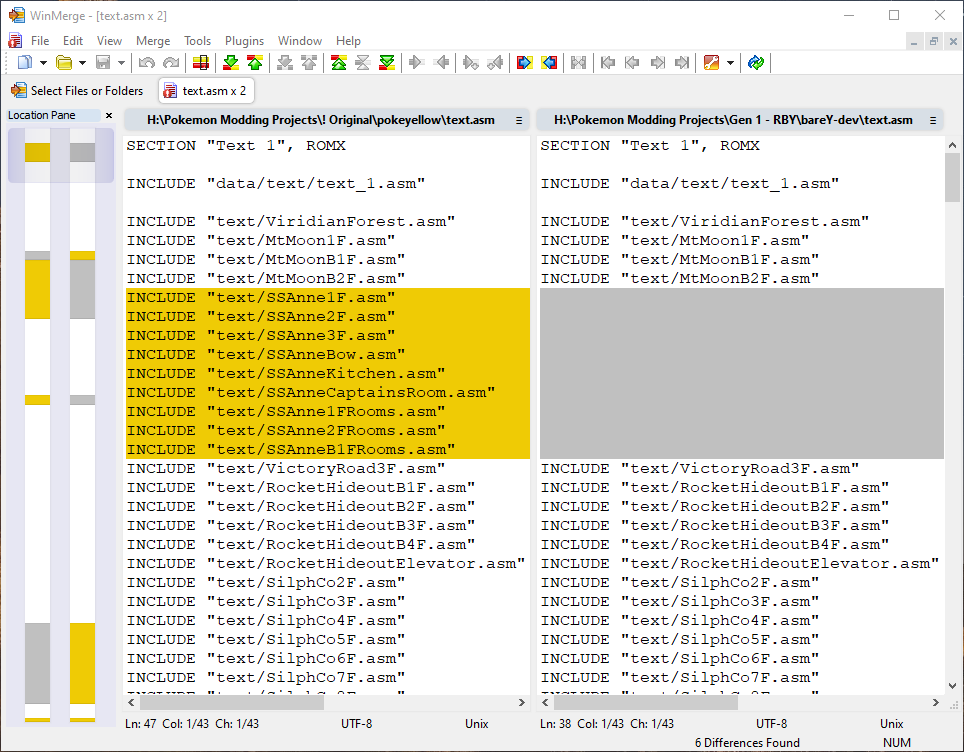Click right pane SilphCo7F.asm line
Image resolution: width=964 pixels, height=752 pixels.
[741, 678]
